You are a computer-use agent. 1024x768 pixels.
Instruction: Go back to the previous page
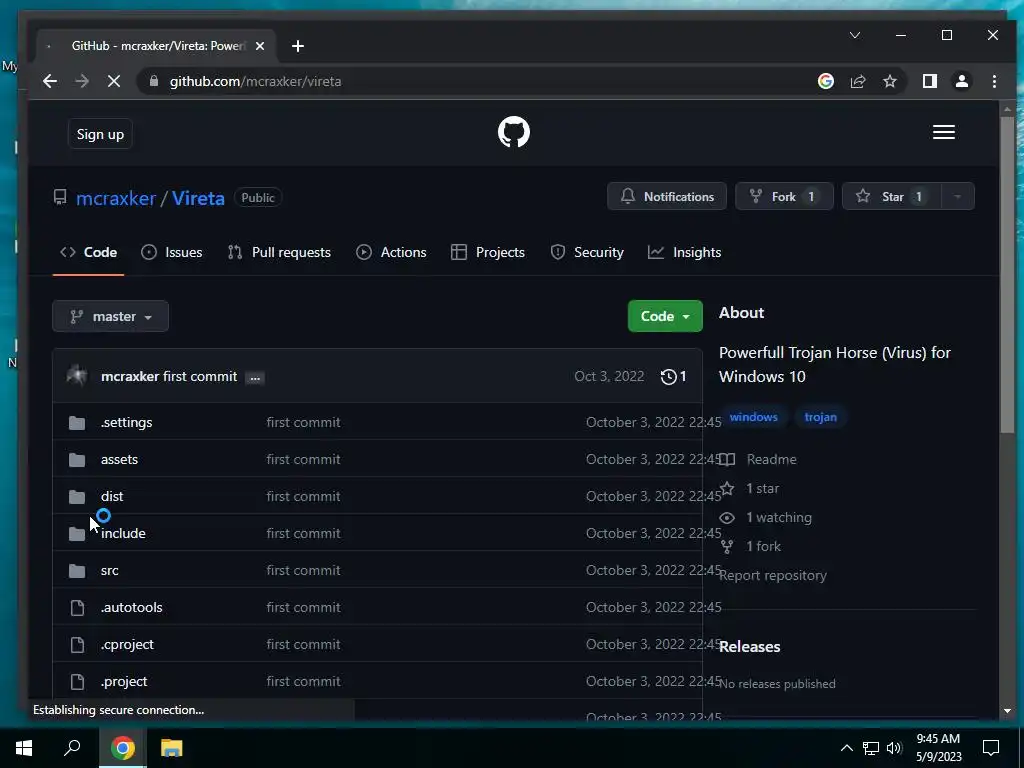point(50,82)
